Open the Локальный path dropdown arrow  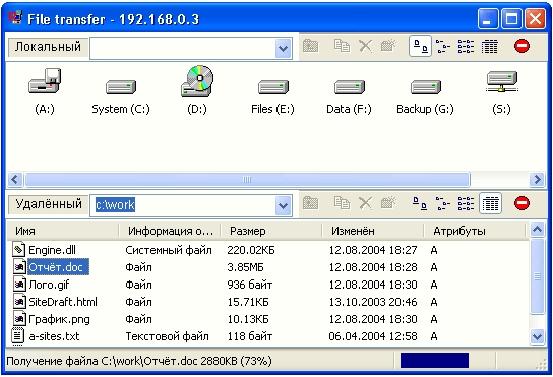click(x=283, y=48)
